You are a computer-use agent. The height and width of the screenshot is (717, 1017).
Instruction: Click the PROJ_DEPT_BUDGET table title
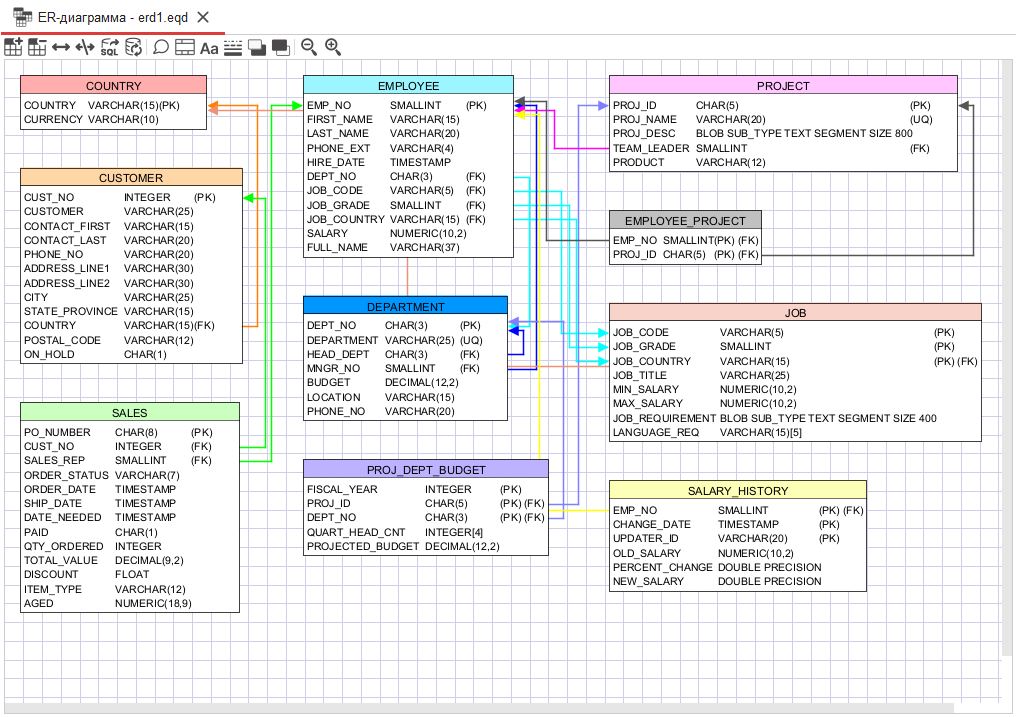(x=426, y=469)
